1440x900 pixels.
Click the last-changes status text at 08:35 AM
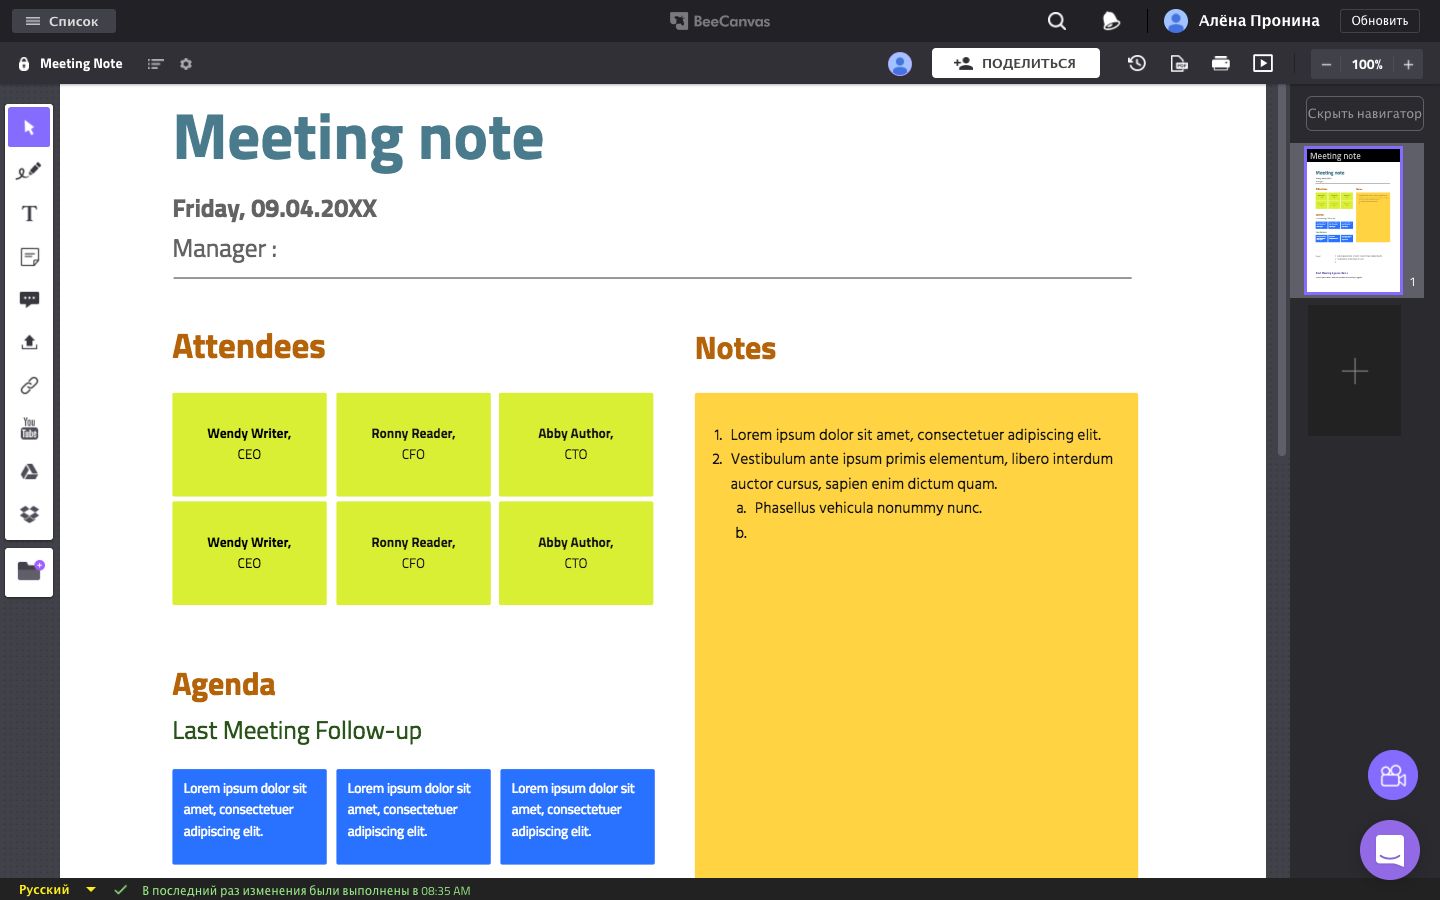[x=306, y=891]
